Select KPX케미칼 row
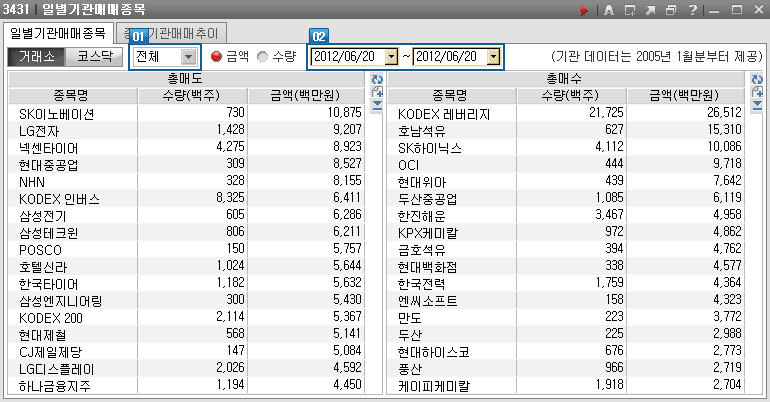 (x=566, y=232)
